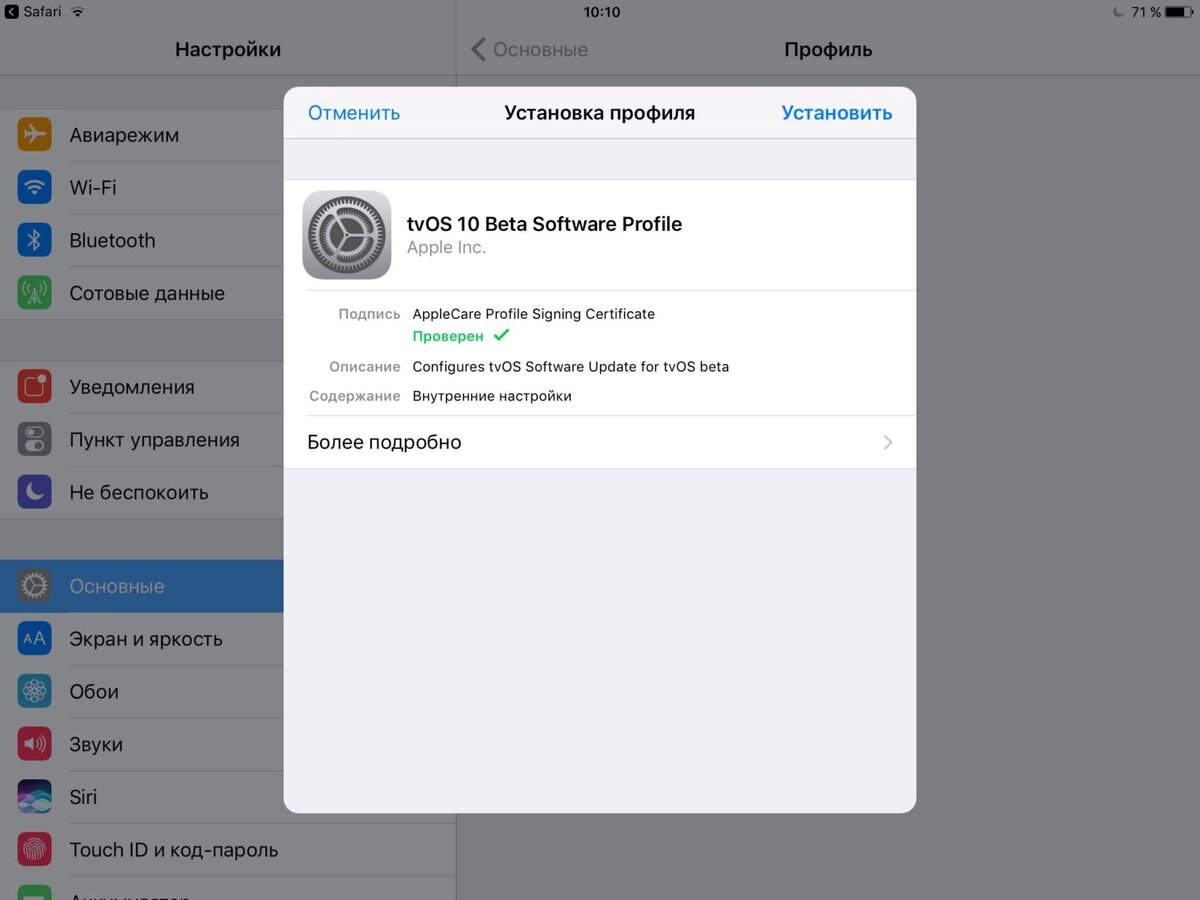Cancel profile installation (Отменить)
Viewport: 1200px width, 900px height.
click(354, 113)
